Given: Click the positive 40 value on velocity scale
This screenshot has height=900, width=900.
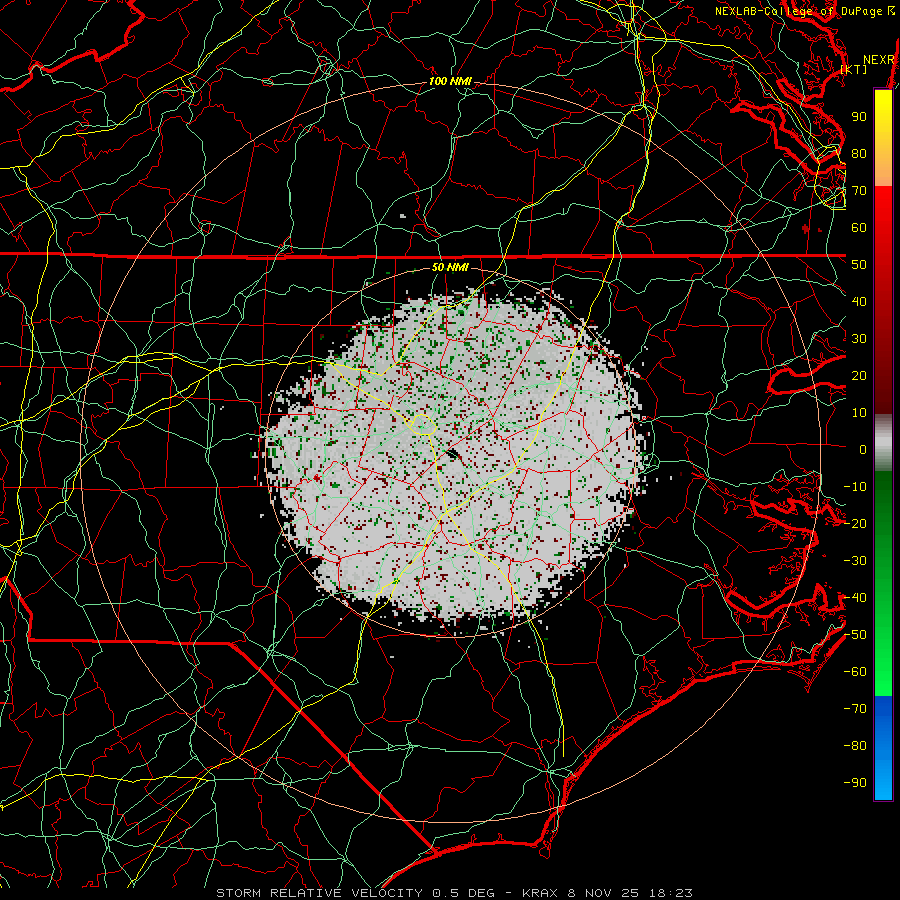Looking at the screenshot, I should pos(859,302).
